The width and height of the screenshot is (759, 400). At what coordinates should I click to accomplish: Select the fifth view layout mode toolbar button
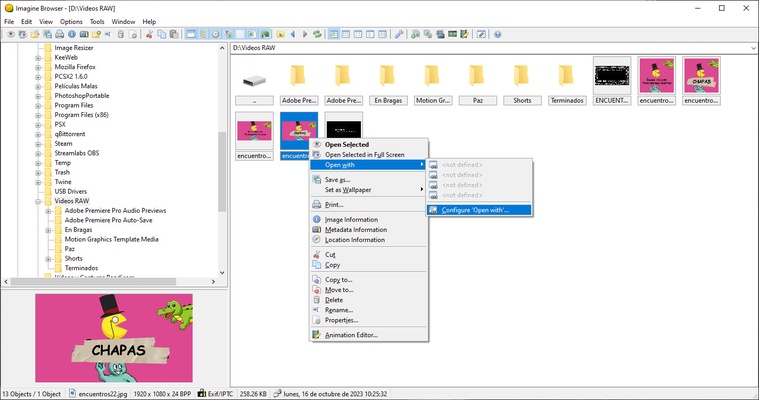coord(382,34)
